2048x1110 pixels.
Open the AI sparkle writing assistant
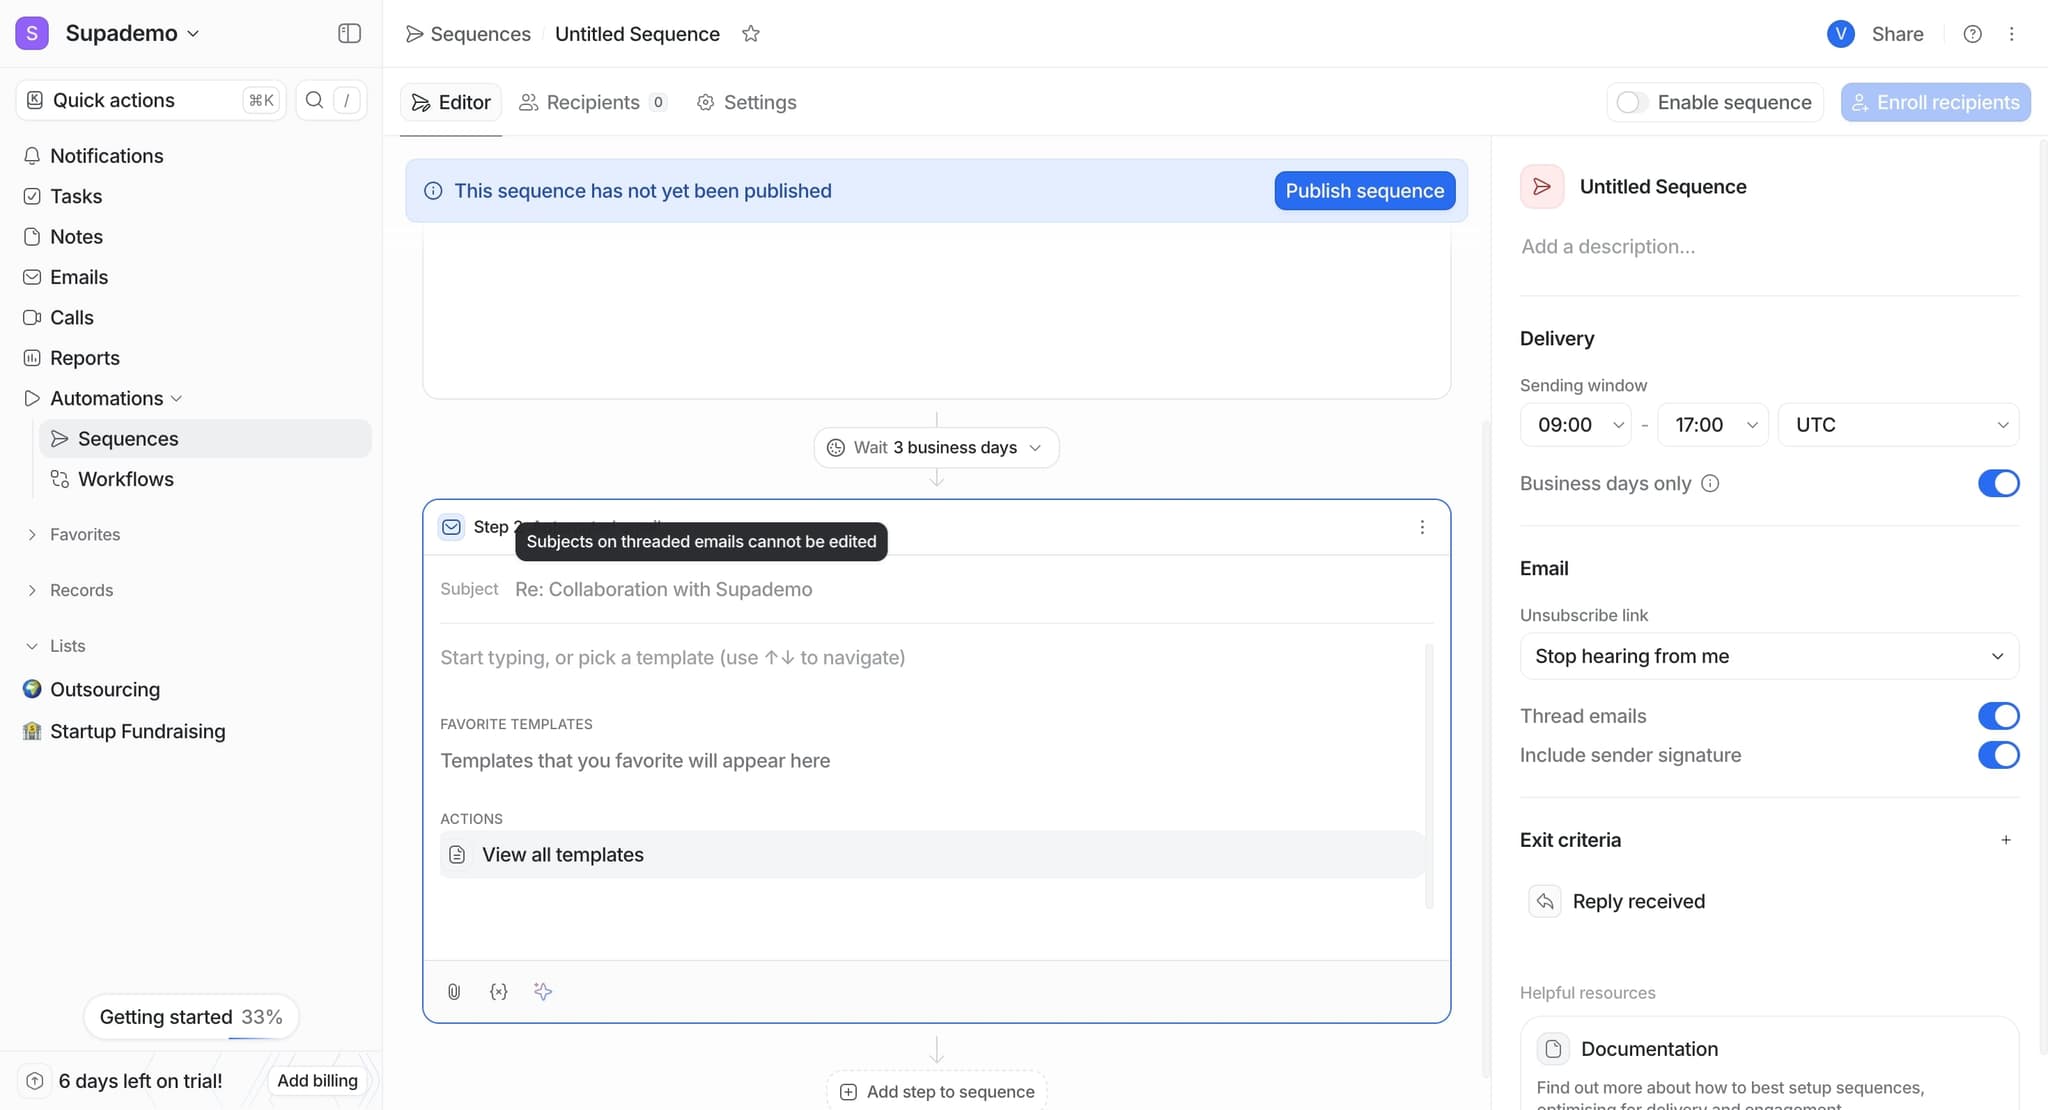tap(542, 991)
